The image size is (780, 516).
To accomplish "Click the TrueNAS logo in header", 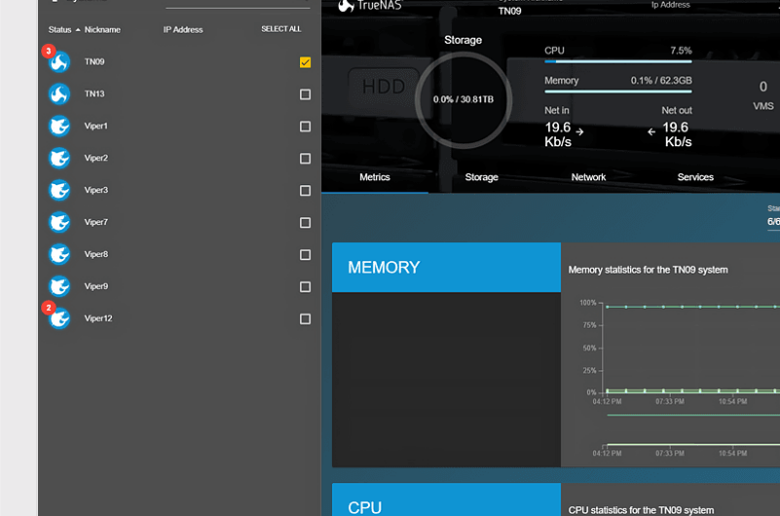I will click(x=369, y=6).
